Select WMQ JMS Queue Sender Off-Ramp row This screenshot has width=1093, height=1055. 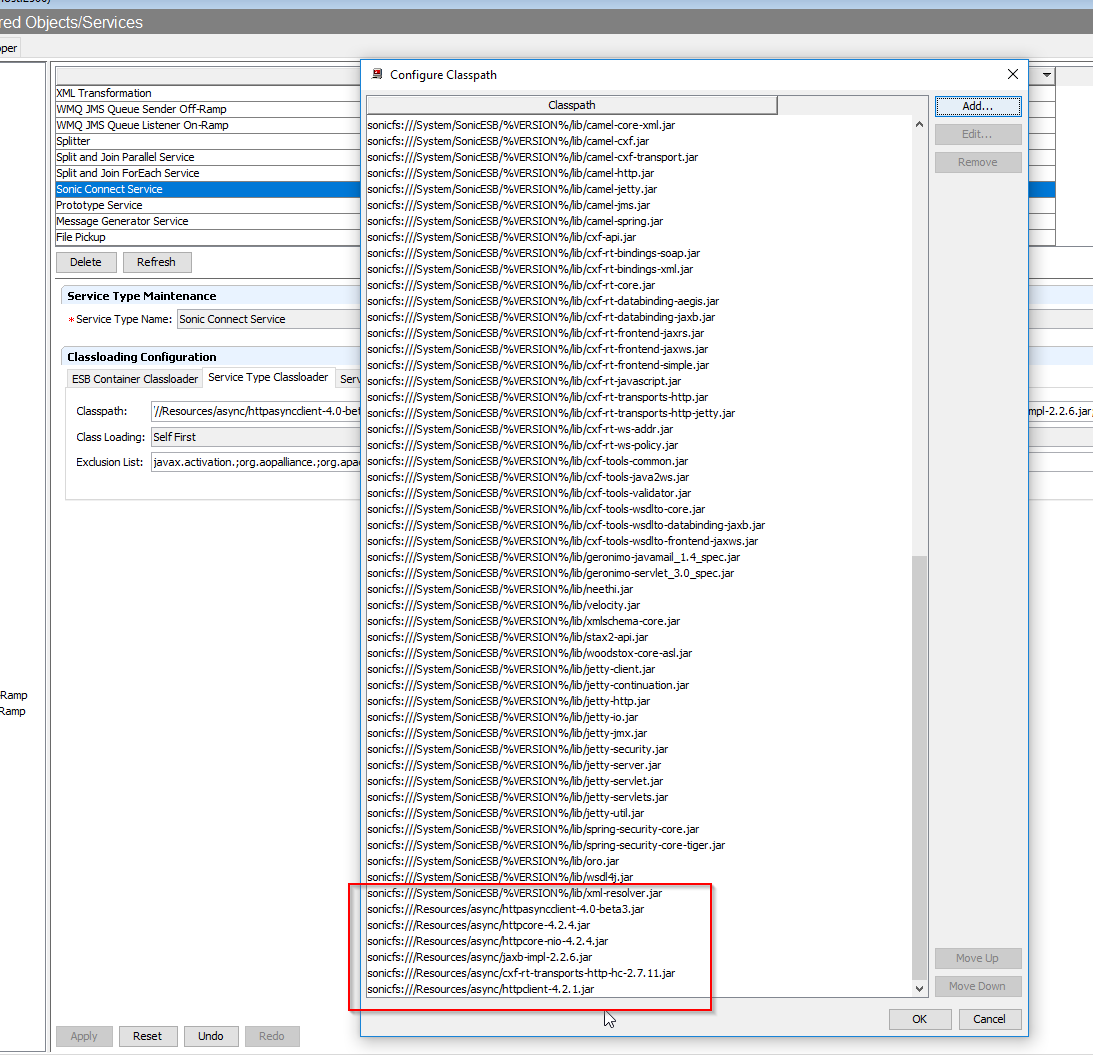[208, 109]
